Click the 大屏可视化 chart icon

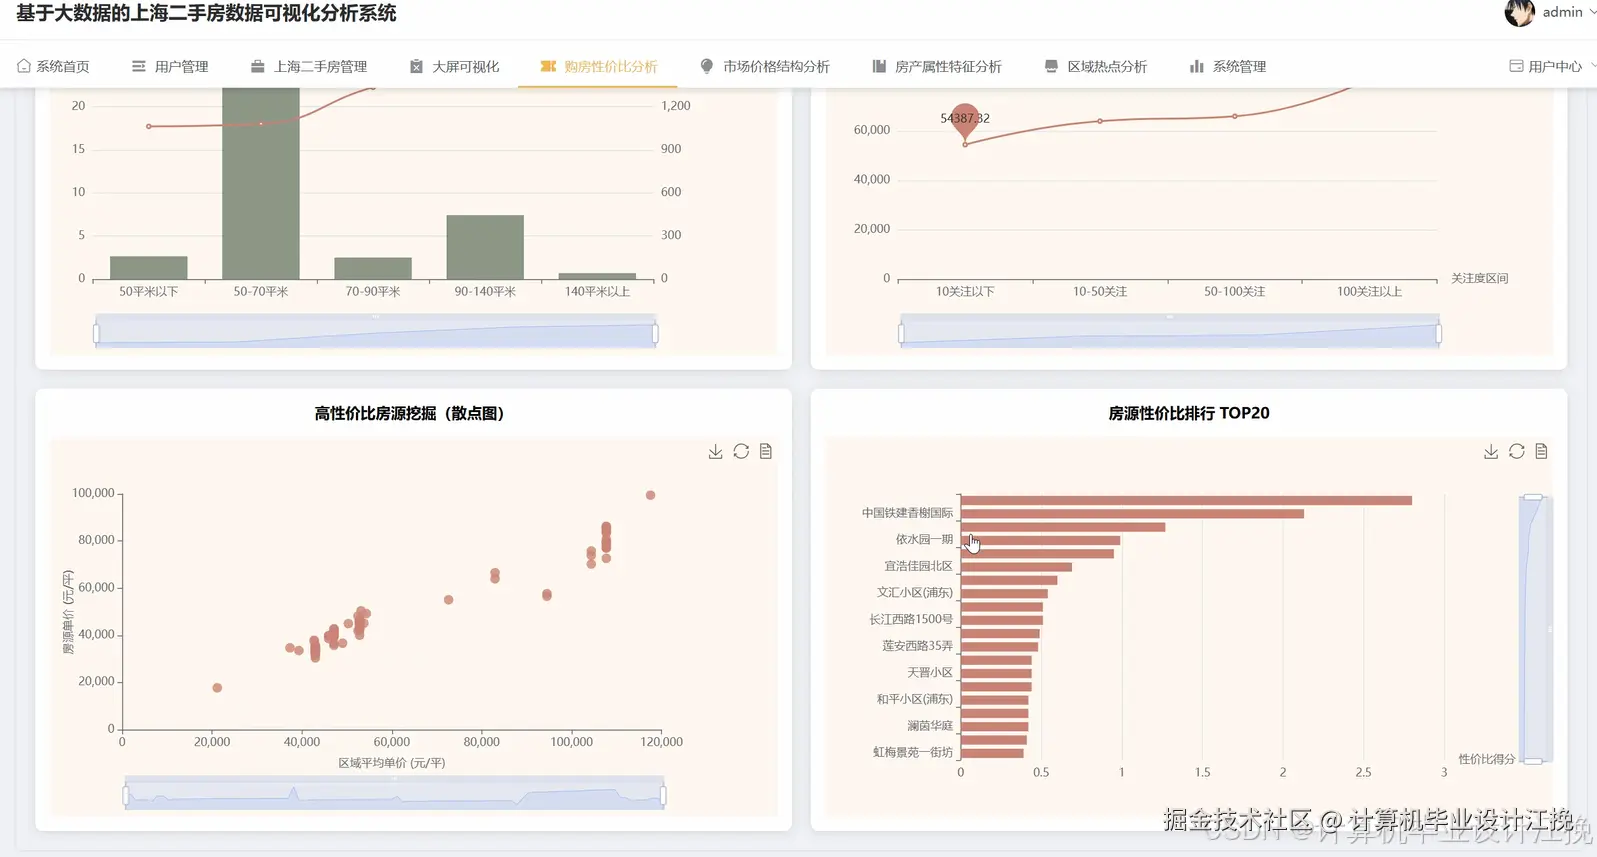click(x=416, y=66)
